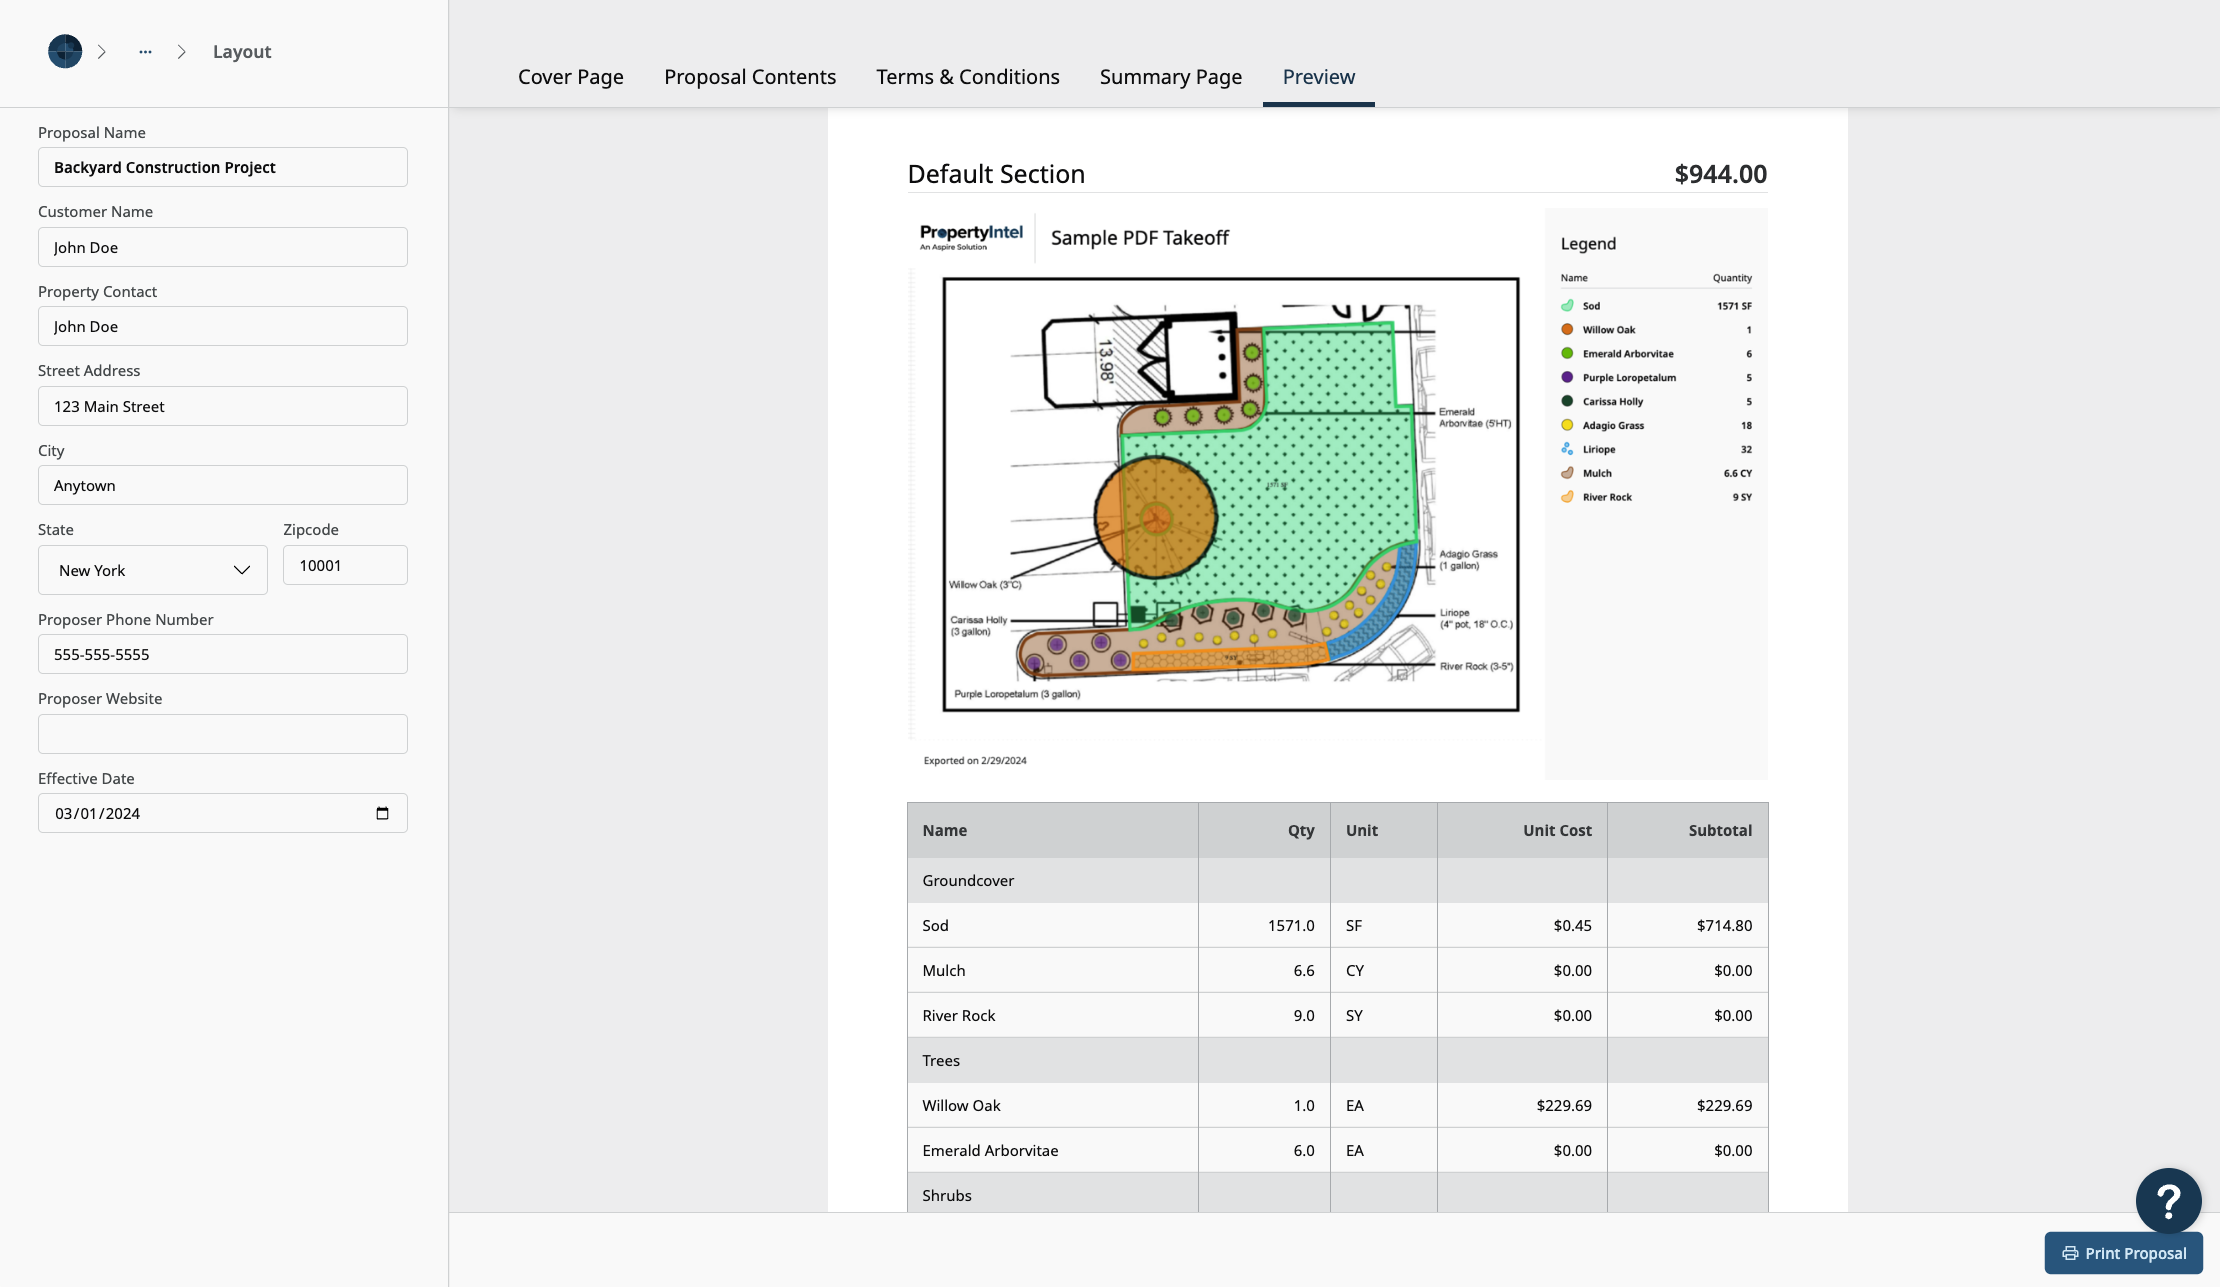The image size is (2220, 1287).
Task: Click the Layout breadcrumb link
Action: 241,51
